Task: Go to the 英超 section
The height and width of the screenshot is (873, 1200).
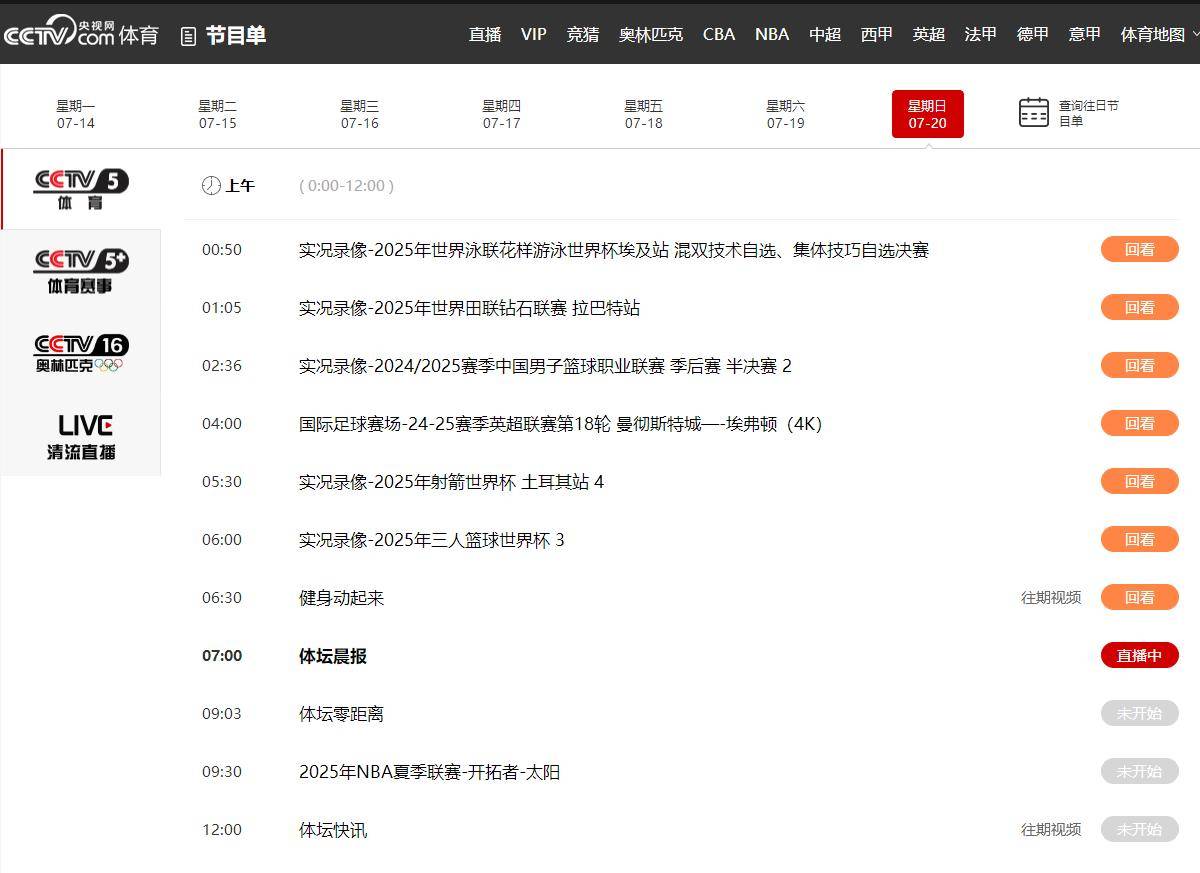Action: click(x=929, y=34)
